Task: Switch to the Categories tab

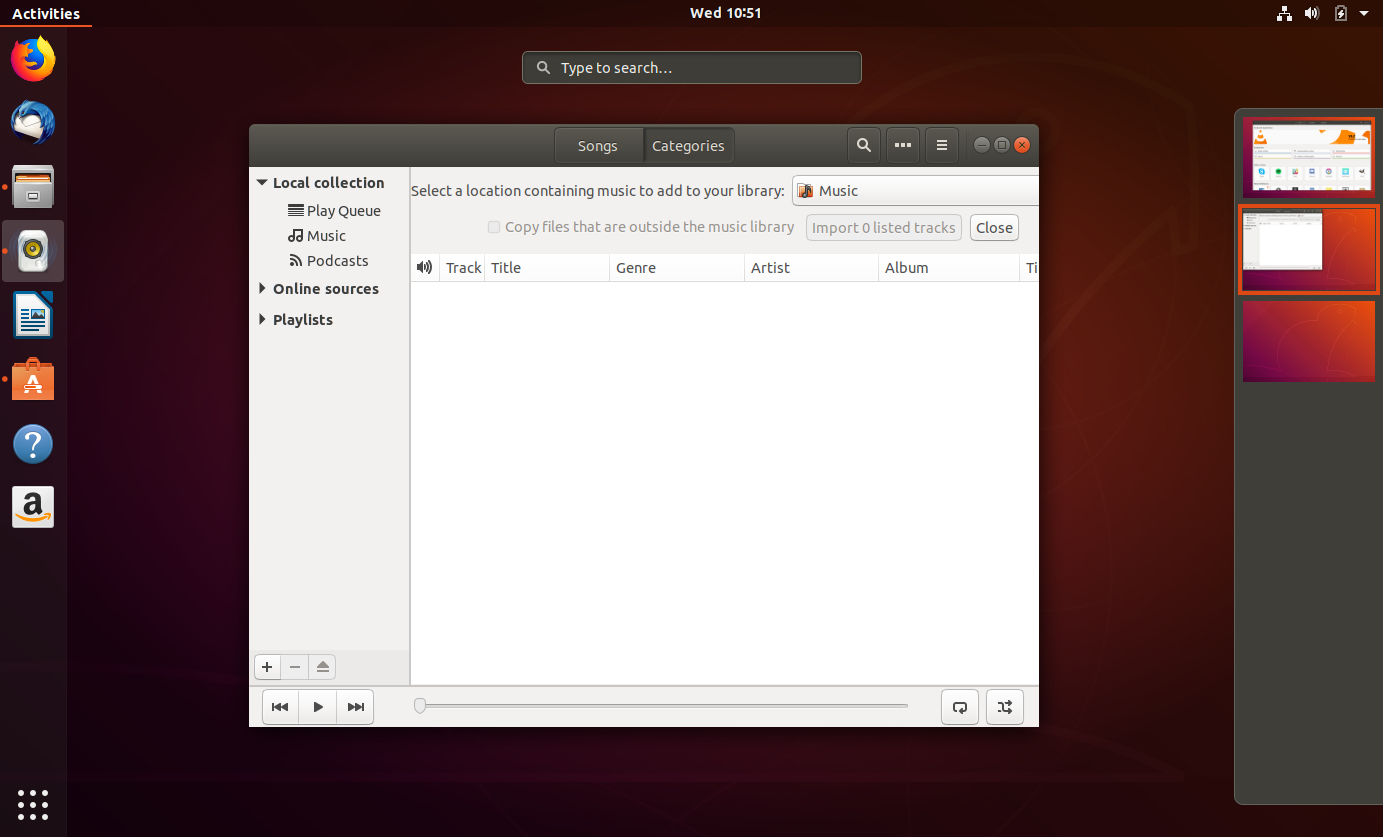Action: (x=688, y=145)
